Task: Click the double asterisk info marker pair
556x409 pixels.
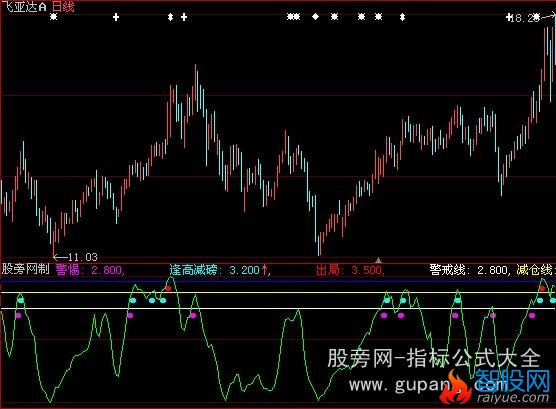Action: [x=294, y=17]
